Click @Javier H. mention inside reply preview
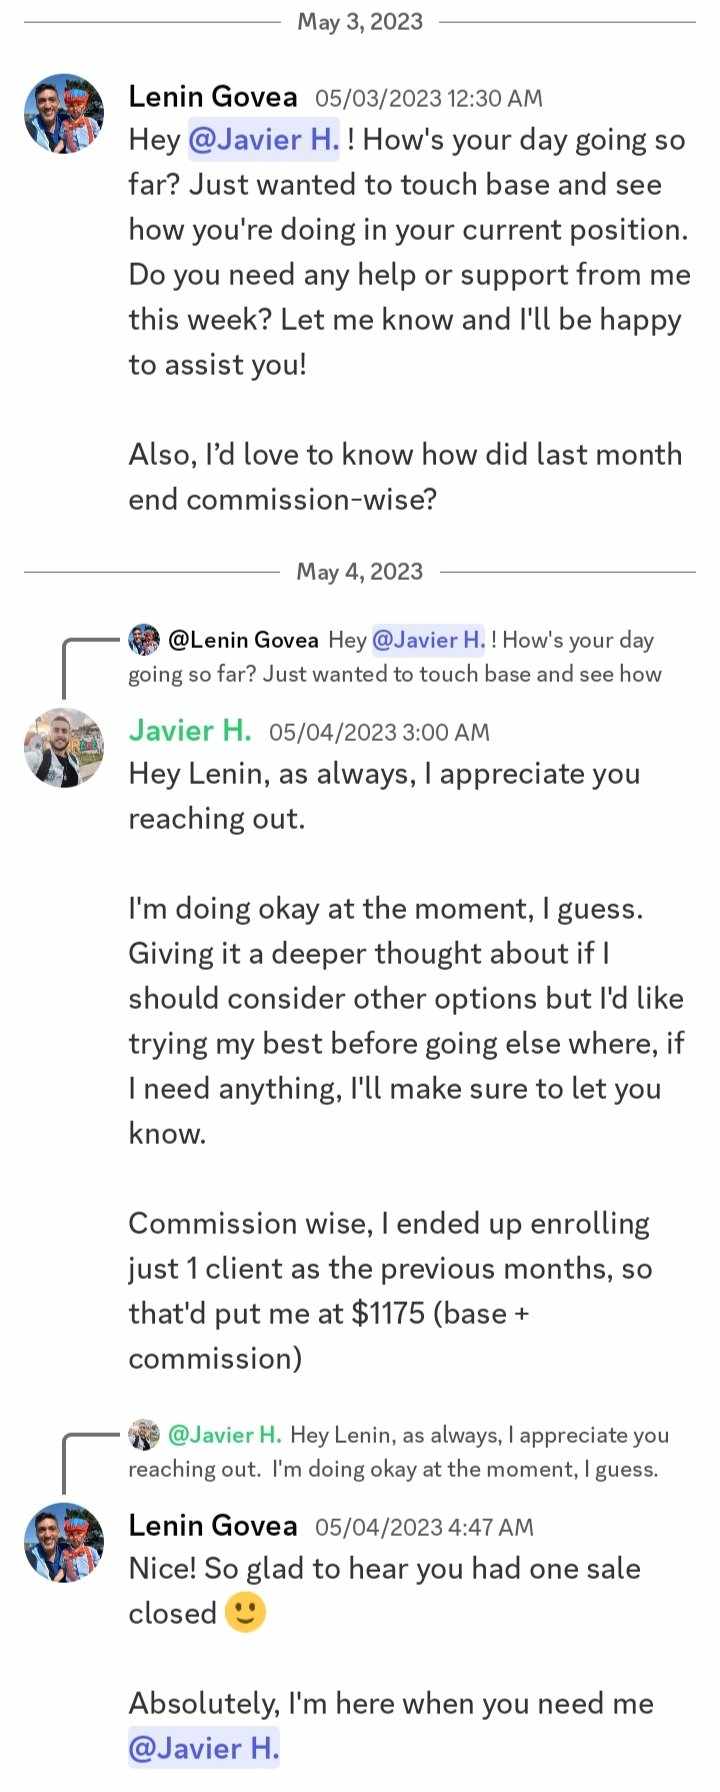720x1792 pixels. (x=428, y=640)
